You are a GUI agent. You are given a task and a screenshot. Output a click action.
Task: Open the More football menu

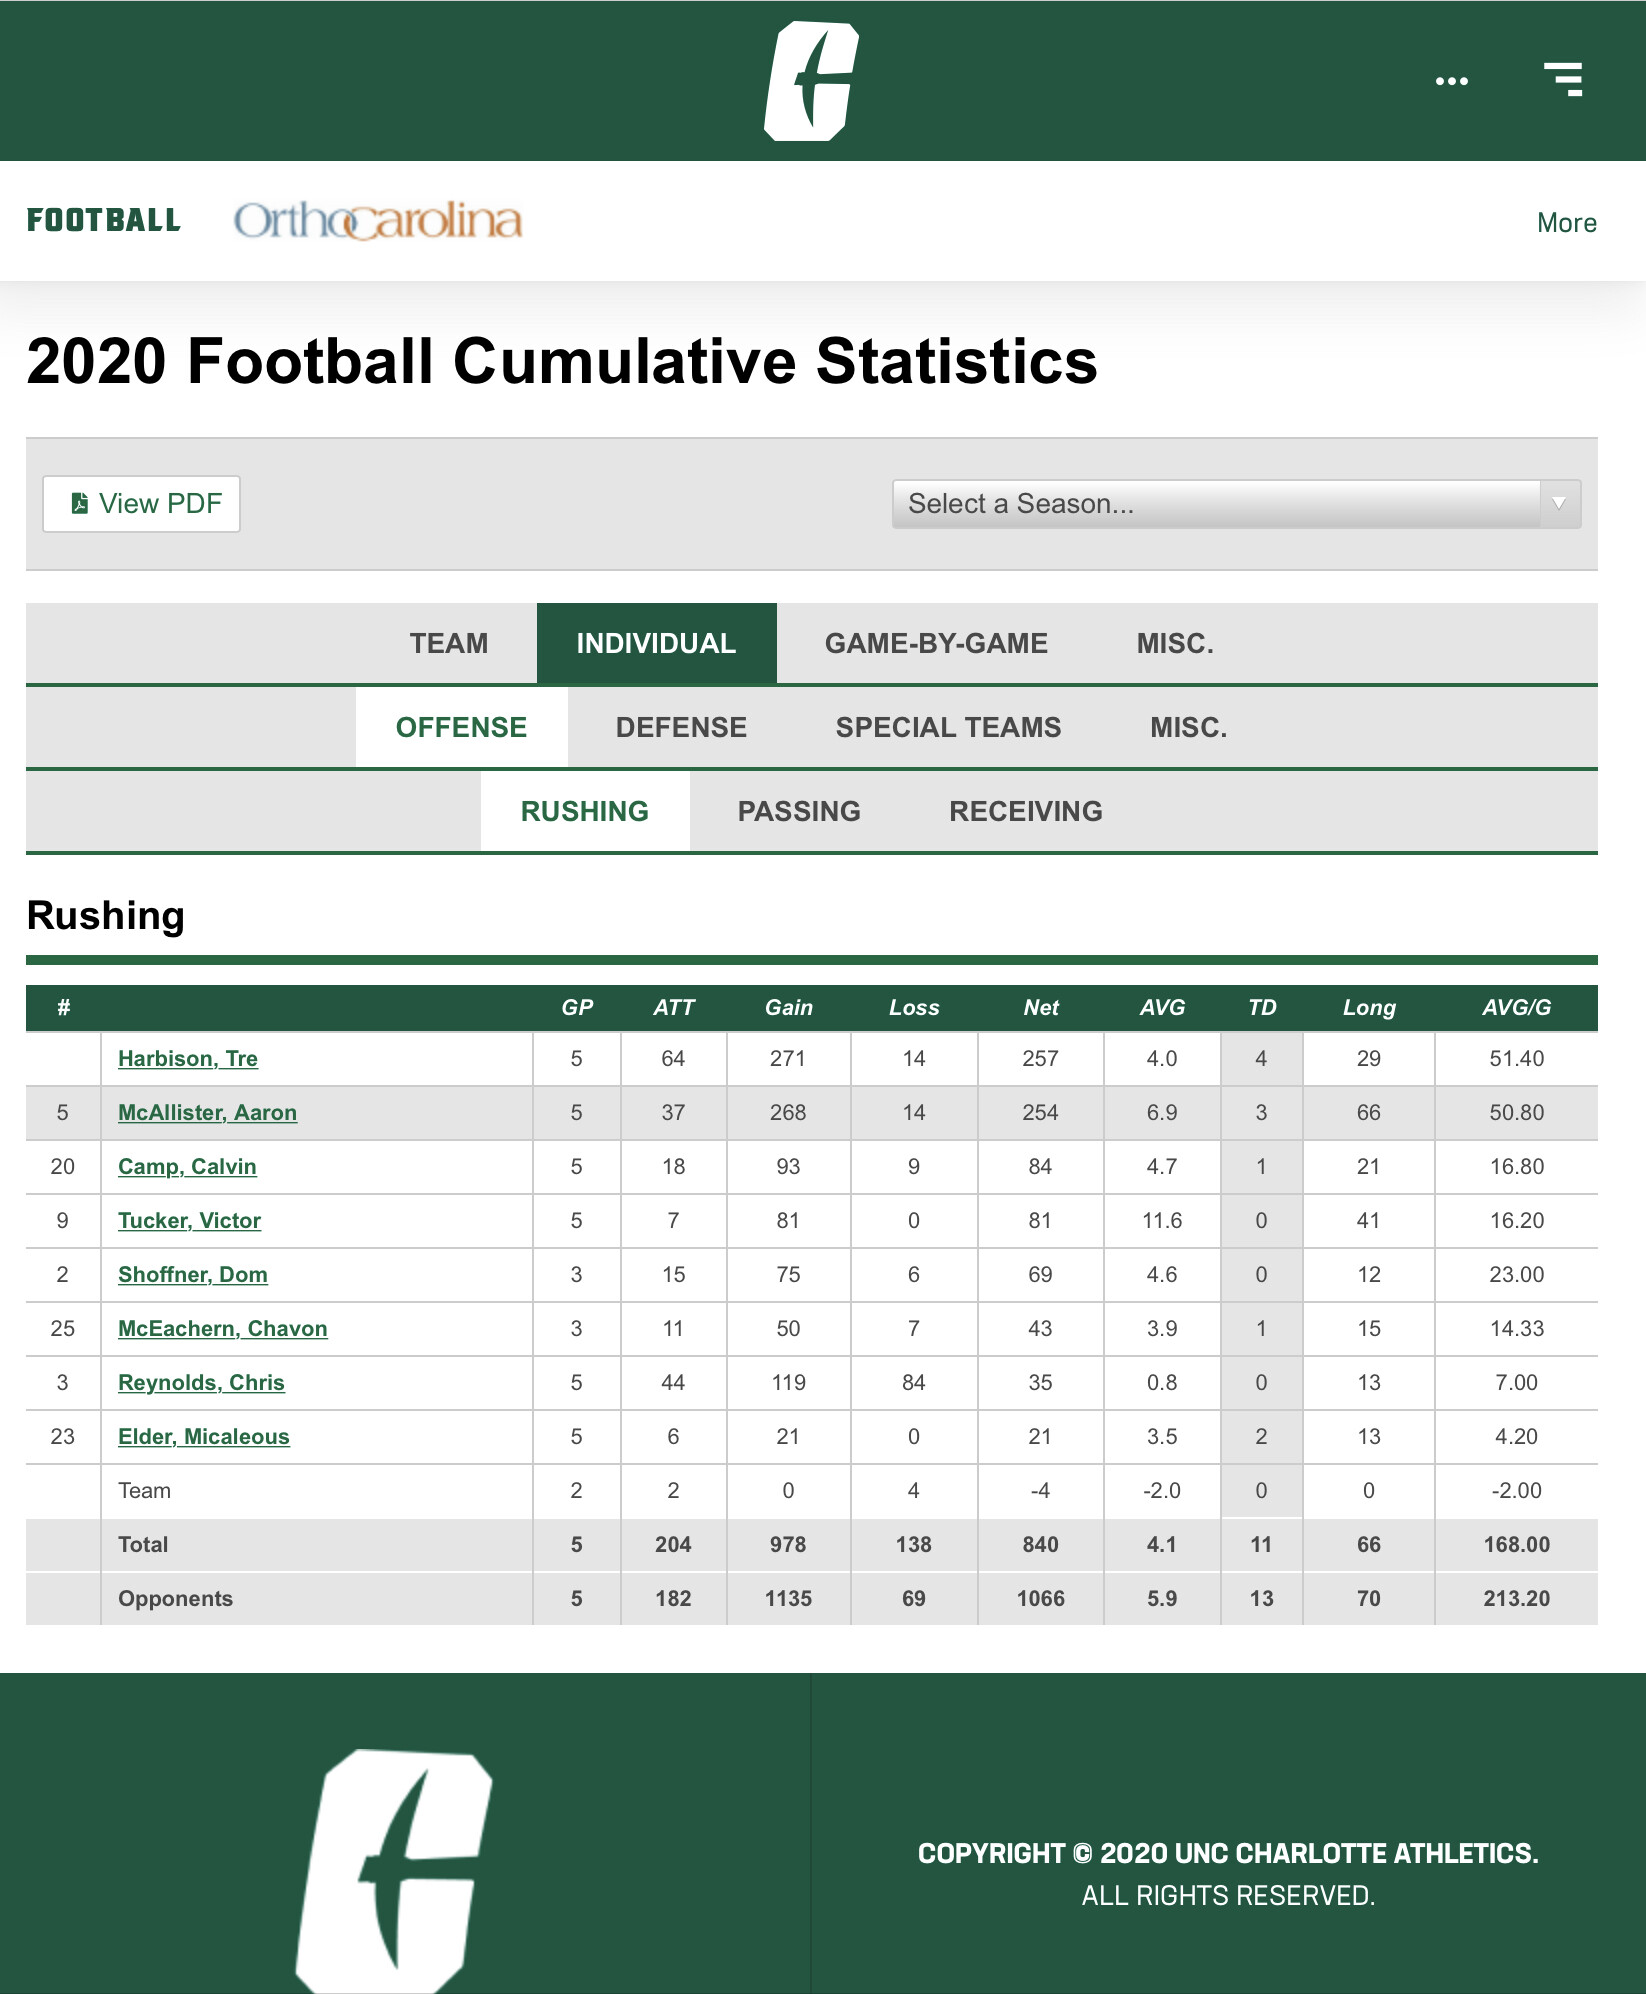[1566, 223]
